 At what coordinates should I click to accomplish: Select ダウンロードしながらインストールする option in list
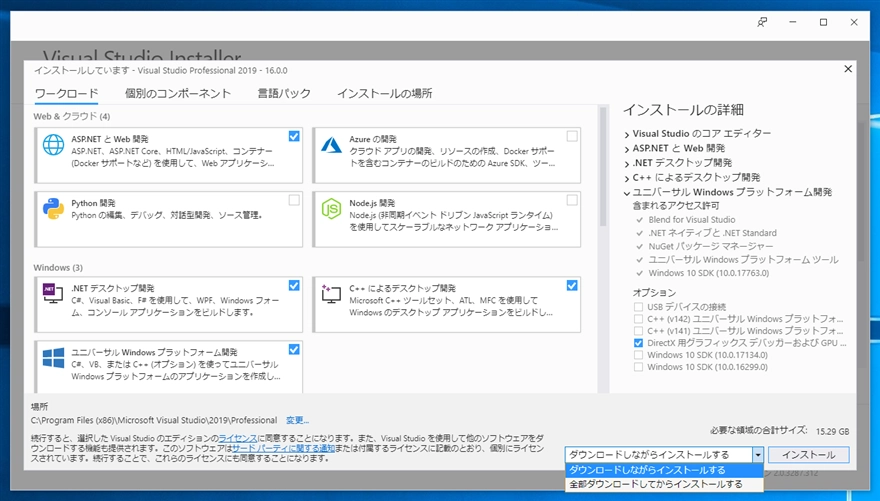click(x=664, y=470)
